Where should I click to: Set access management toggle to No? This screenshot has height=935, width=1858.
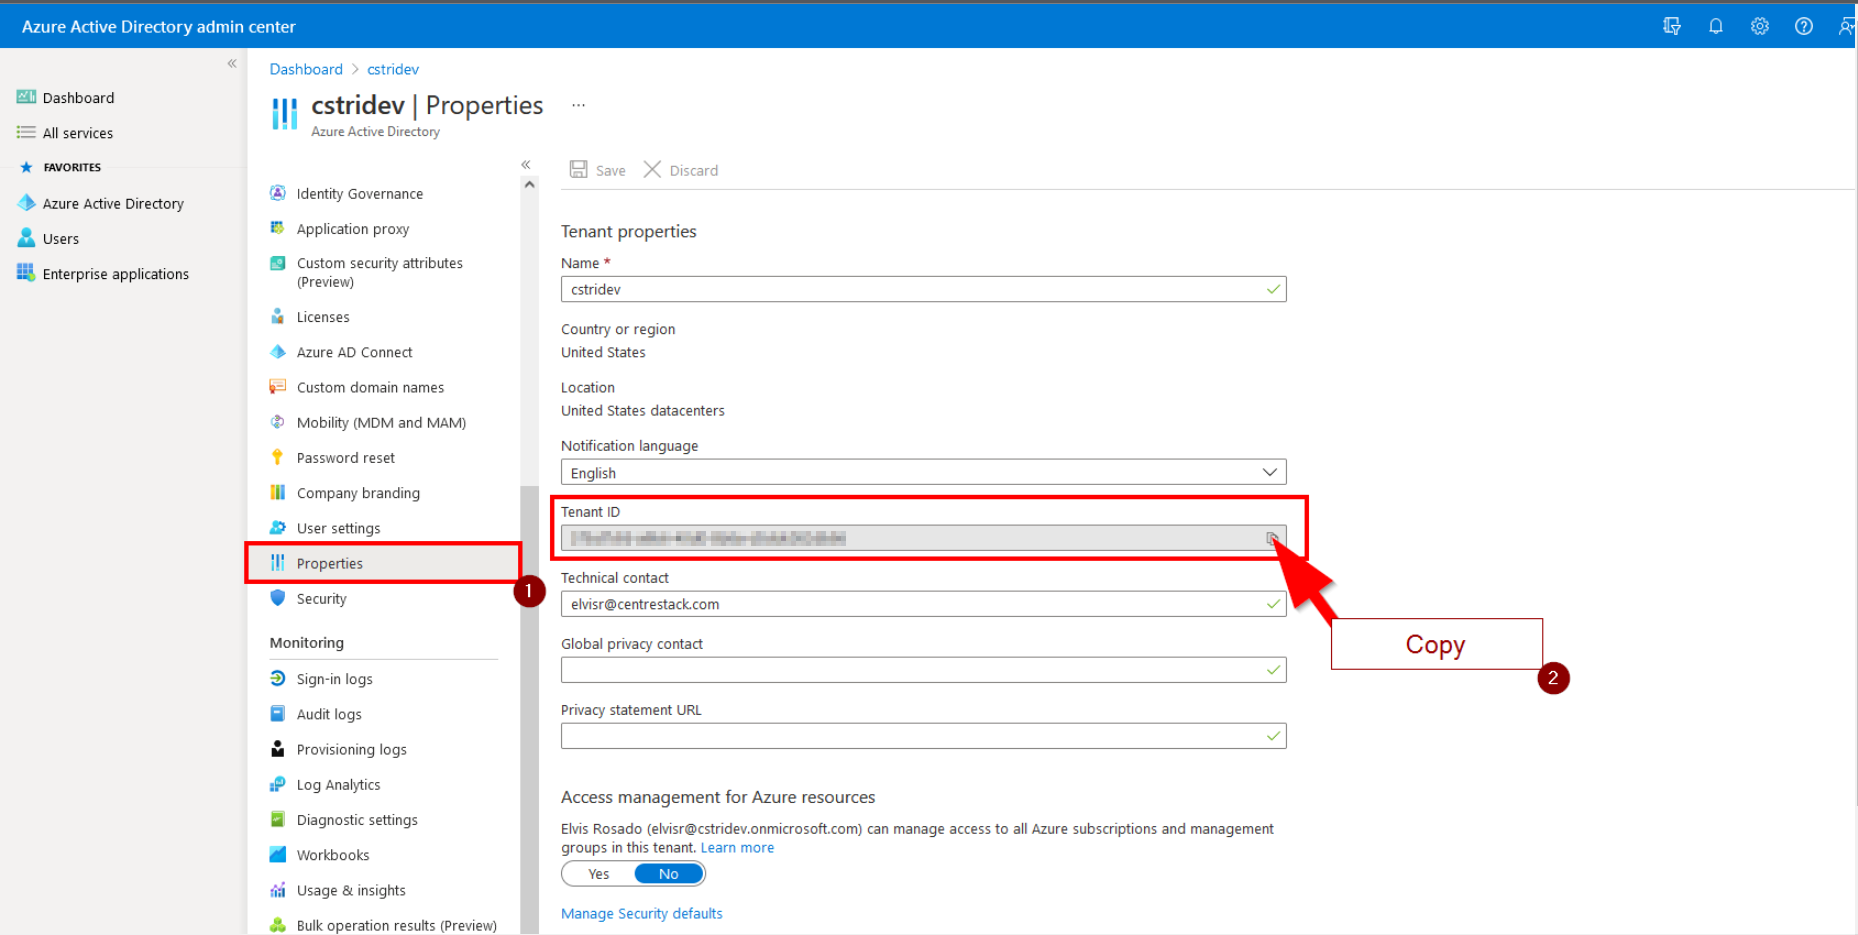coord(669,874)
